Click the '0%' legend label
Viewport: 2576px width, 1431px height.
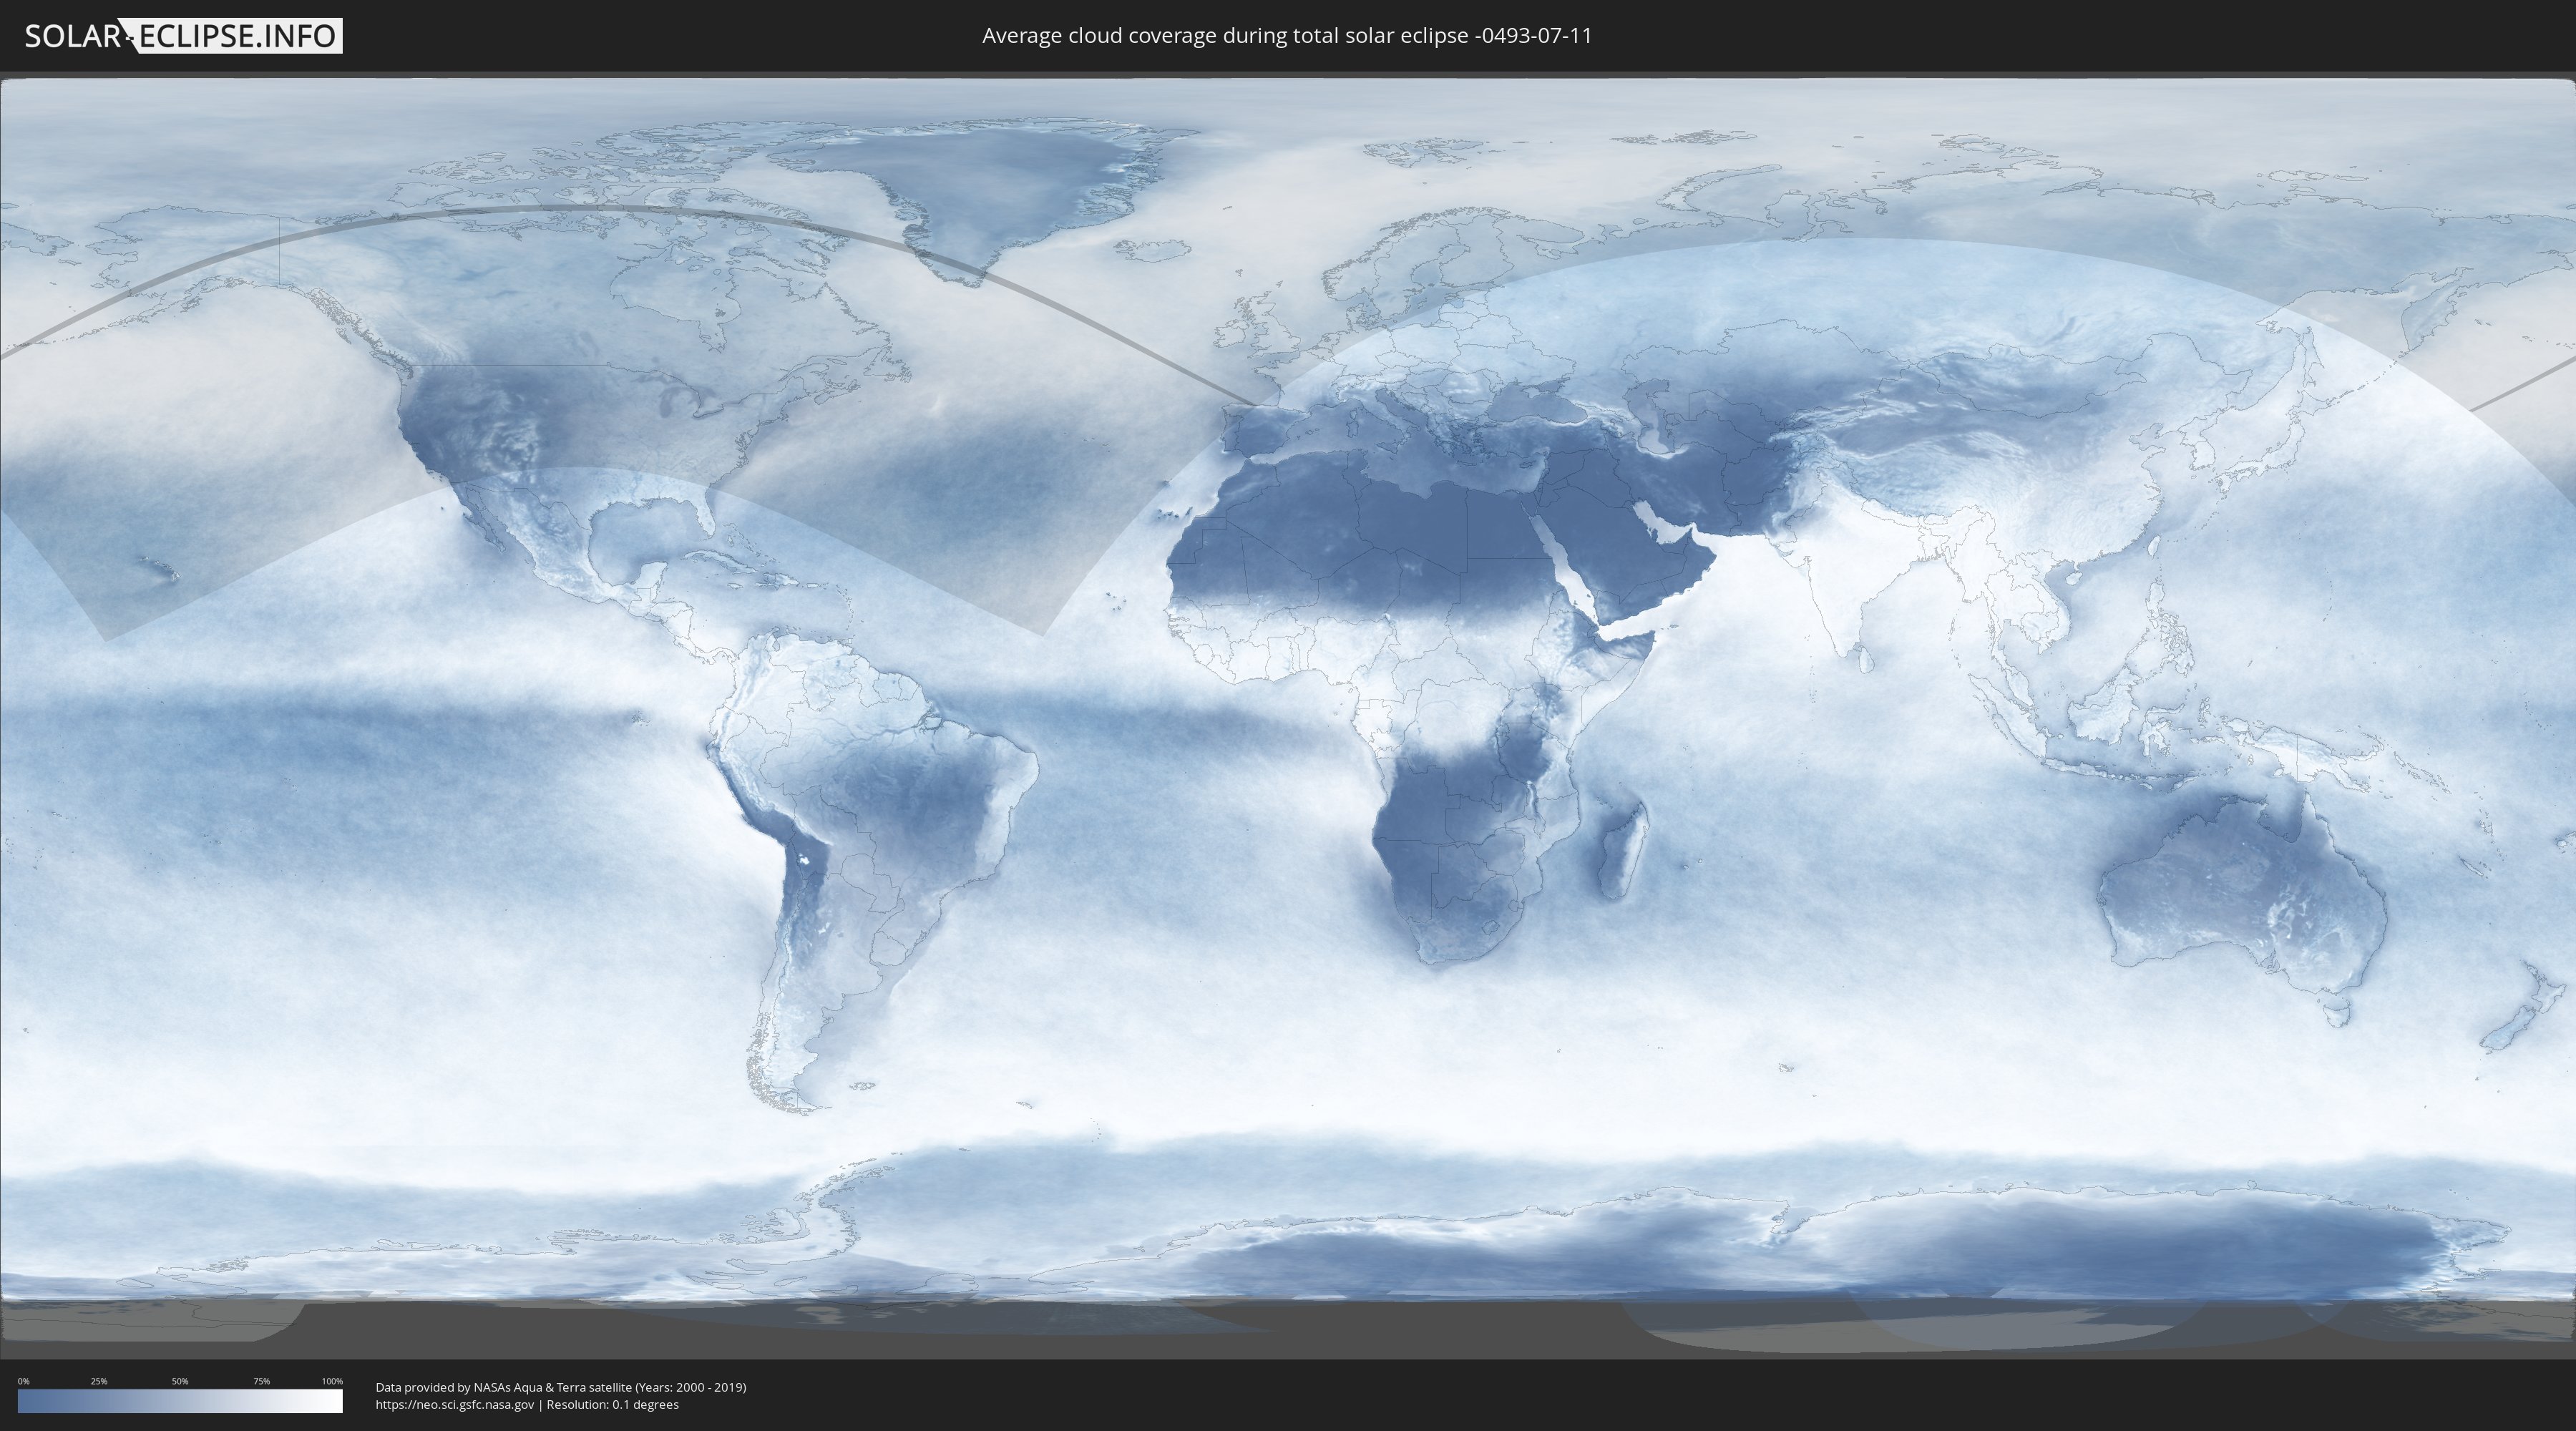coord(24,1381)
